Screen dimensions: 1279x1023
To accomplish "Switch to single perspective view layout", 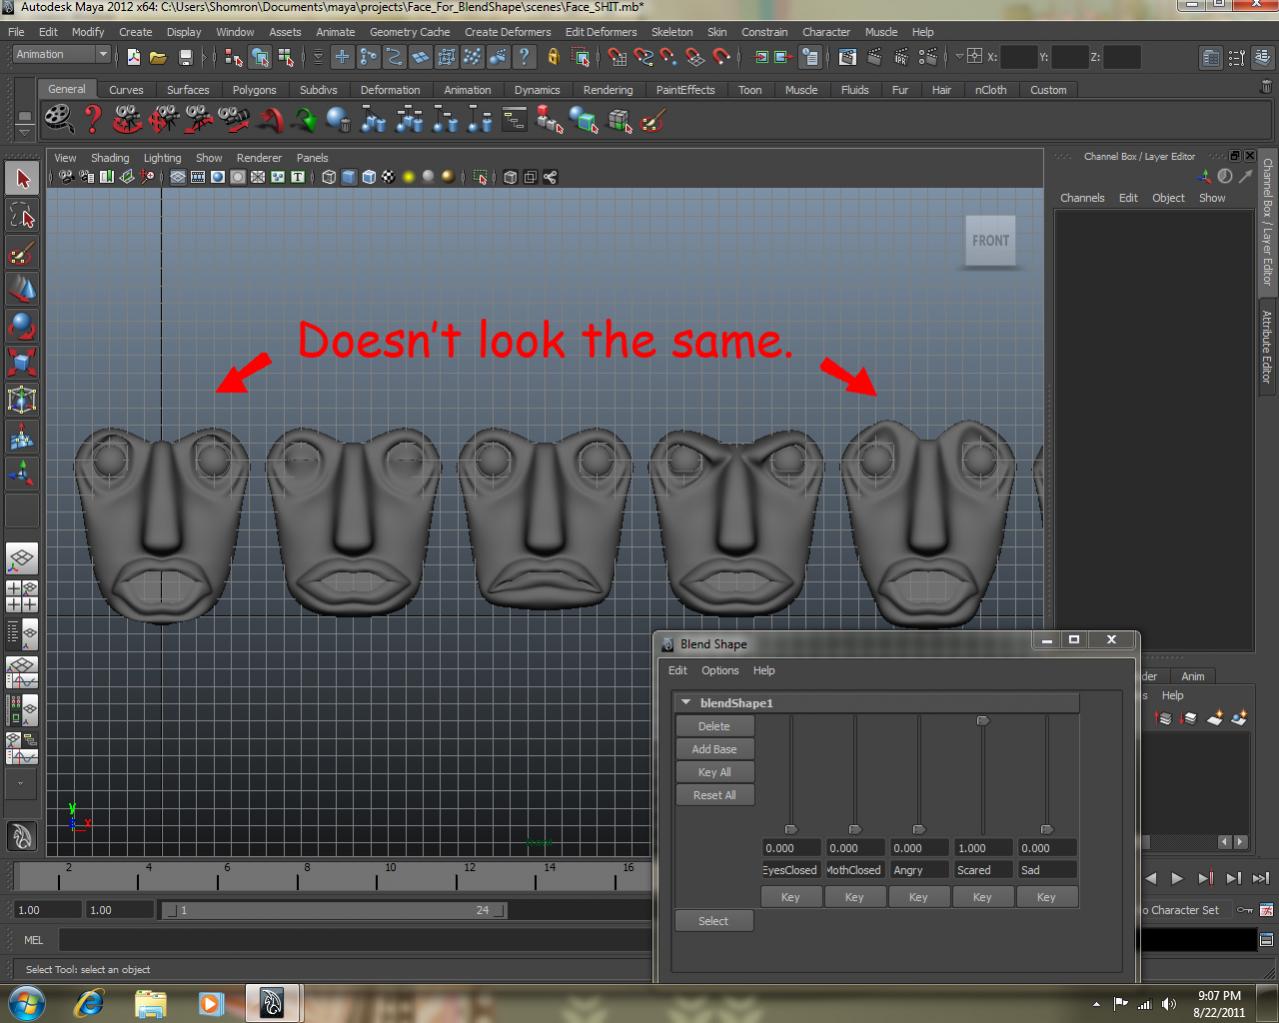I will click(22, 558).
